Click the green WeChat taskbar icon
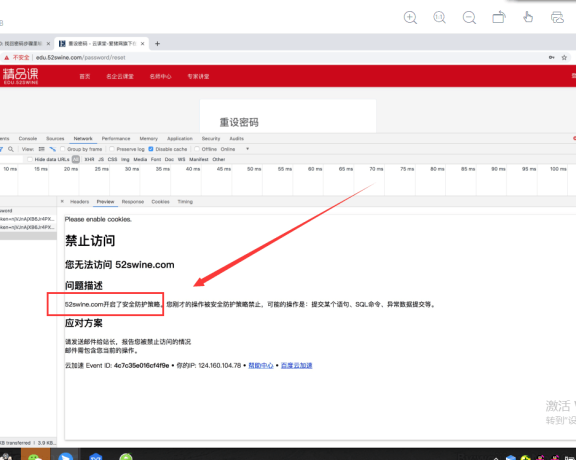576x460 pixels. [x=35, y=455]
